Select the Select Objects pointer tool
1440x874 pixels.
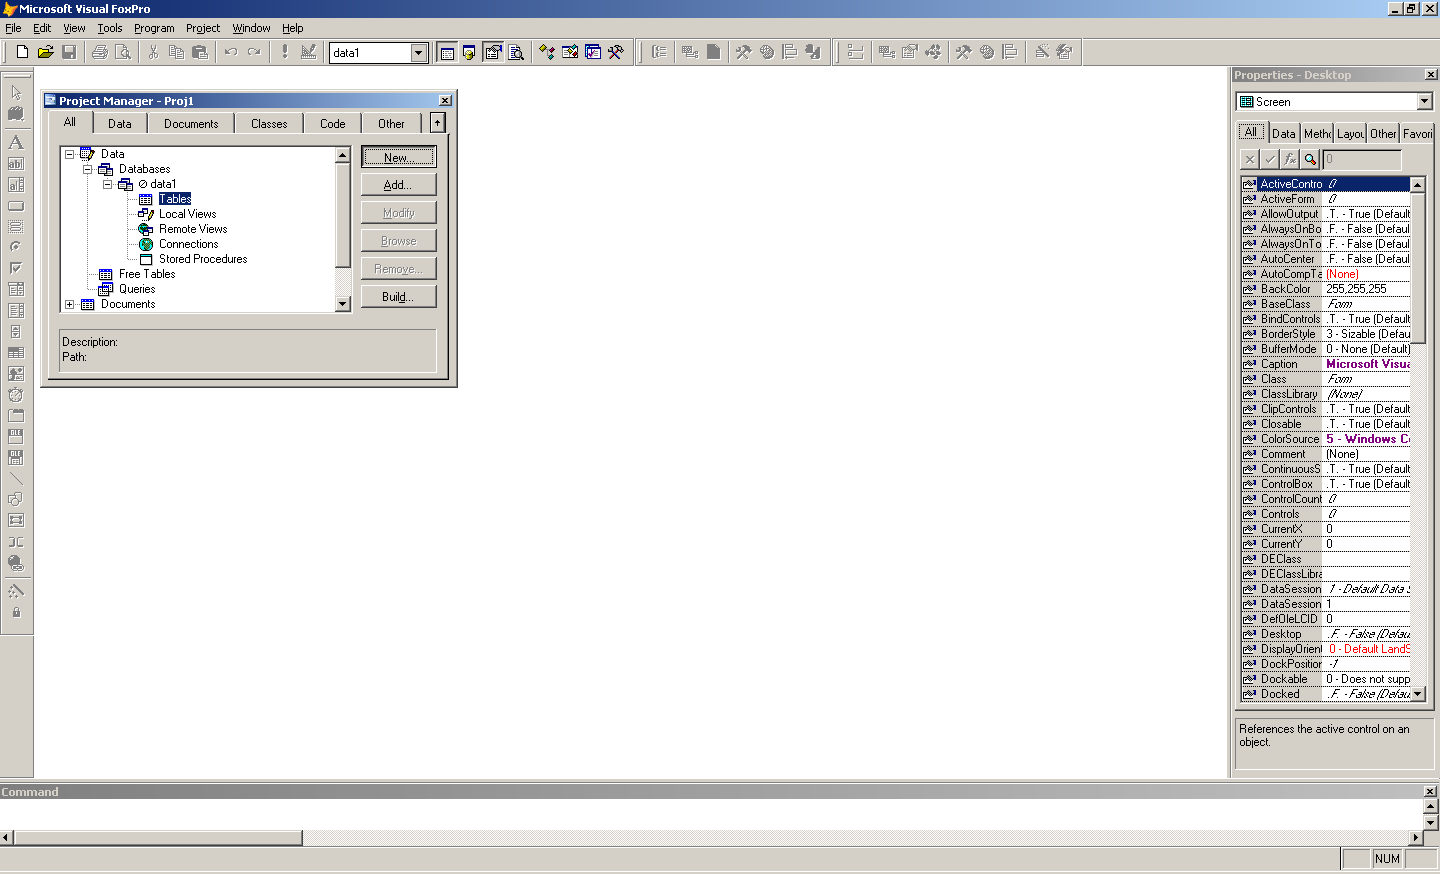click(16, 92)
